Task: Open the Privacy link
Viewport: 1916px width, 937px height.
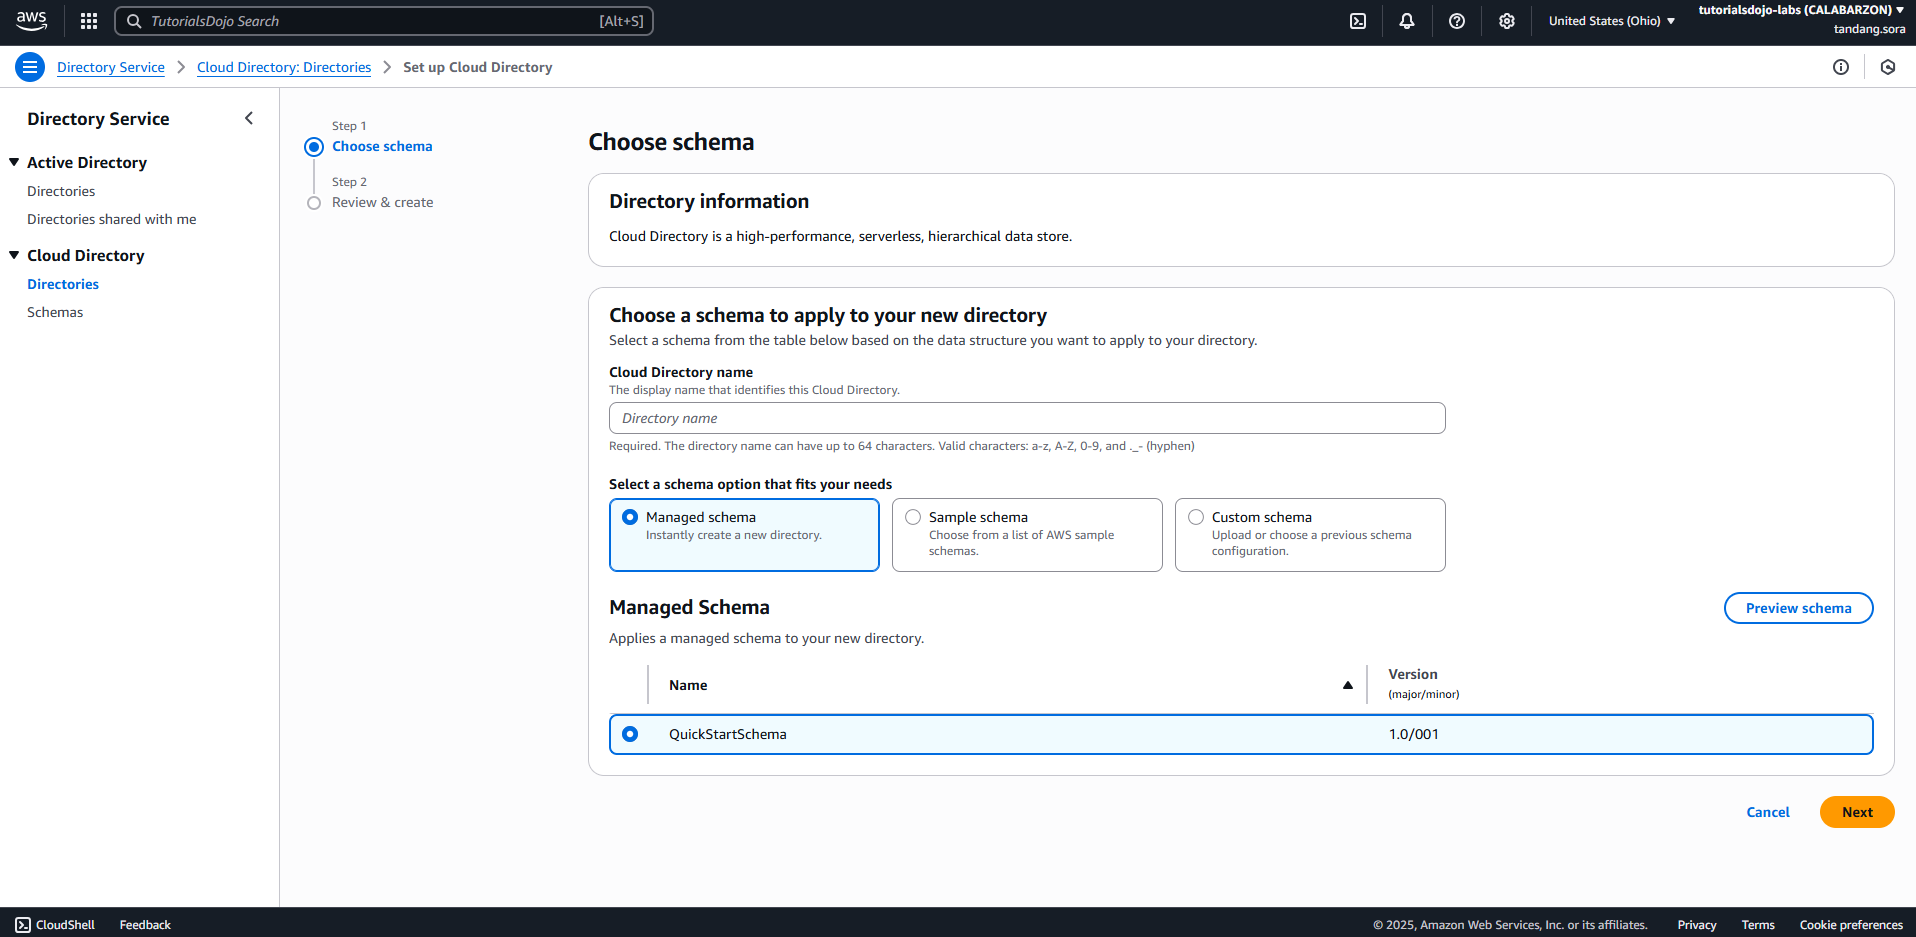Action: tap(1697, 925)
